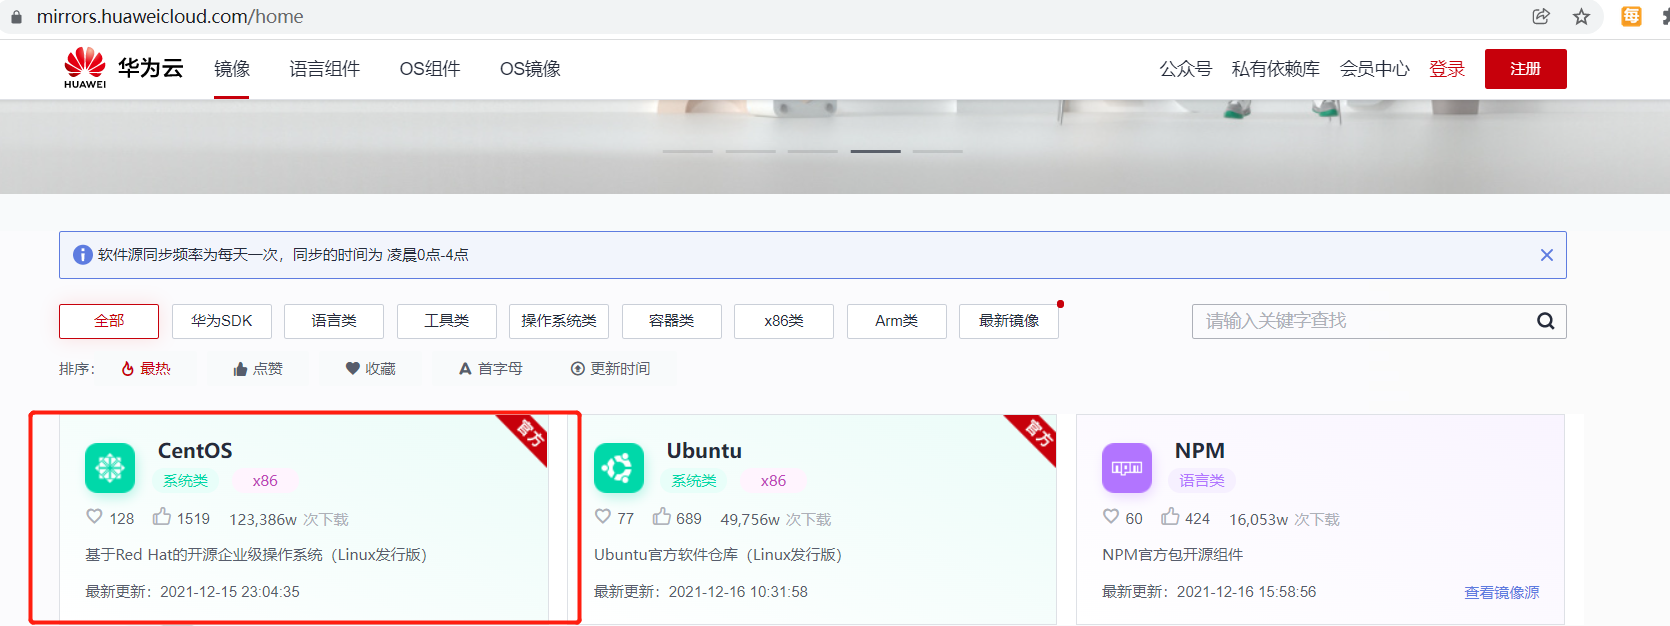Open 会员中心 link
The image size is (1670, 626).
[1375, 69]
